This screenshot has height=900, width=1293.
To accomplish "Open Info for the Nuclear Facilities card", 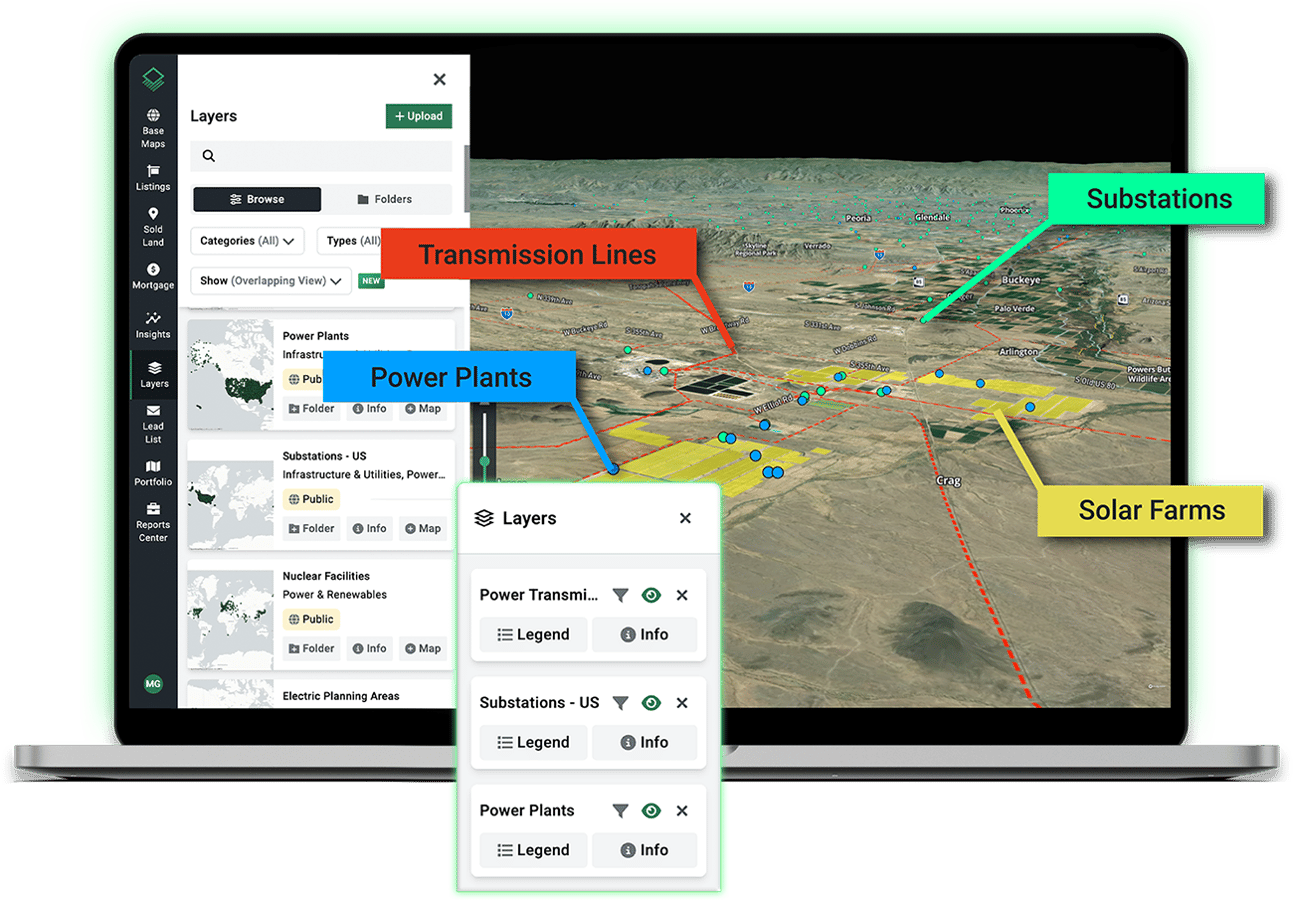I will tap(369, 648).
